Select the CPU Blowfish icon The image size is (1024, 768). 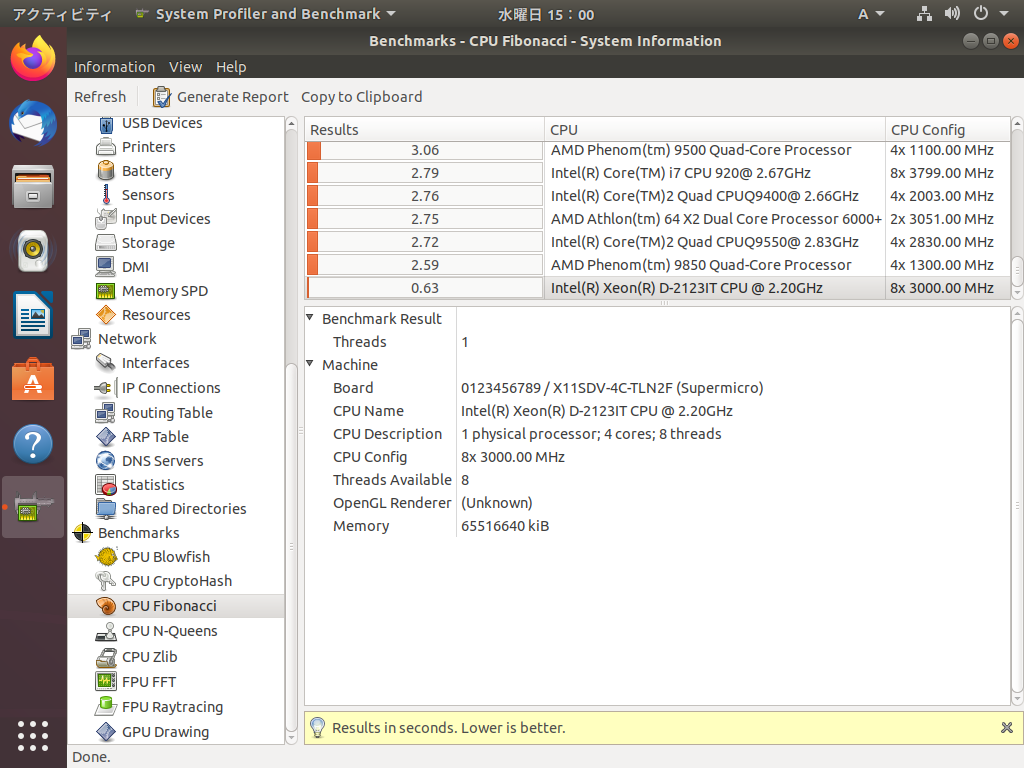pyautogui.click(x=106, y=557)
